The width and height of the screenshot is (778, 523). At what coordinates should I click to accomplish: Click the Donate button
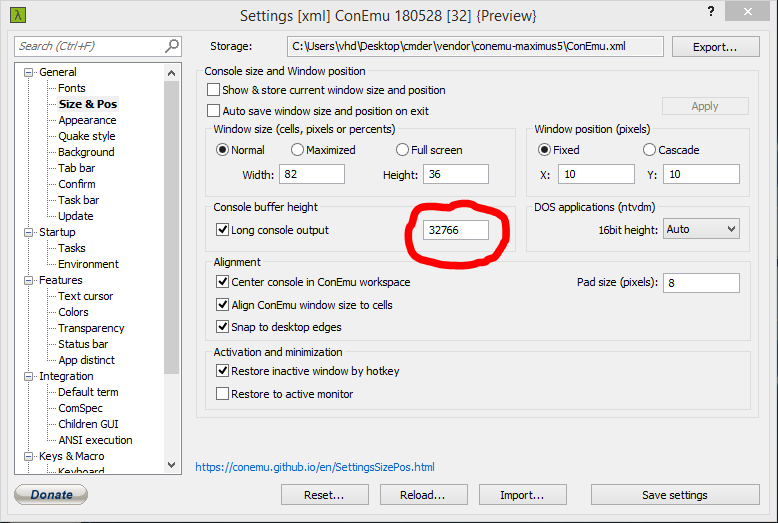pyautogui.click(x=51, y=494)
